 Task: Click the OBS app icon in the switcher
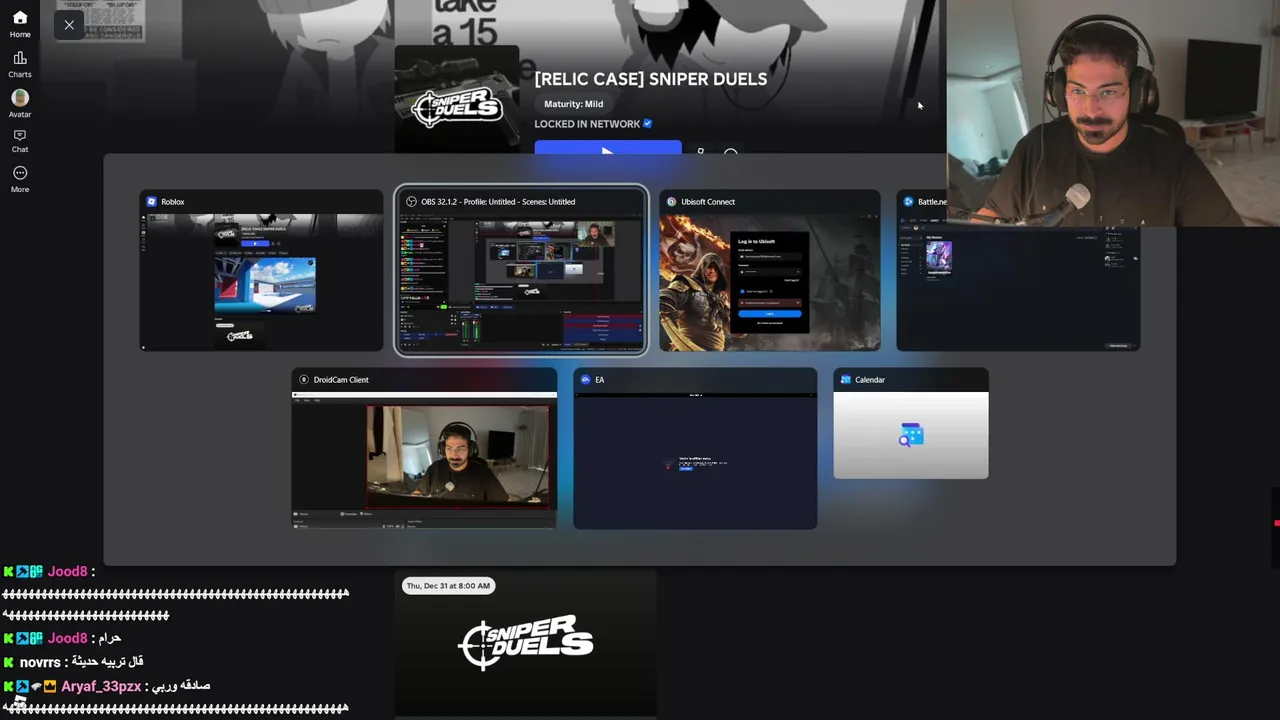pyautogui.click(x=411, y=202)
